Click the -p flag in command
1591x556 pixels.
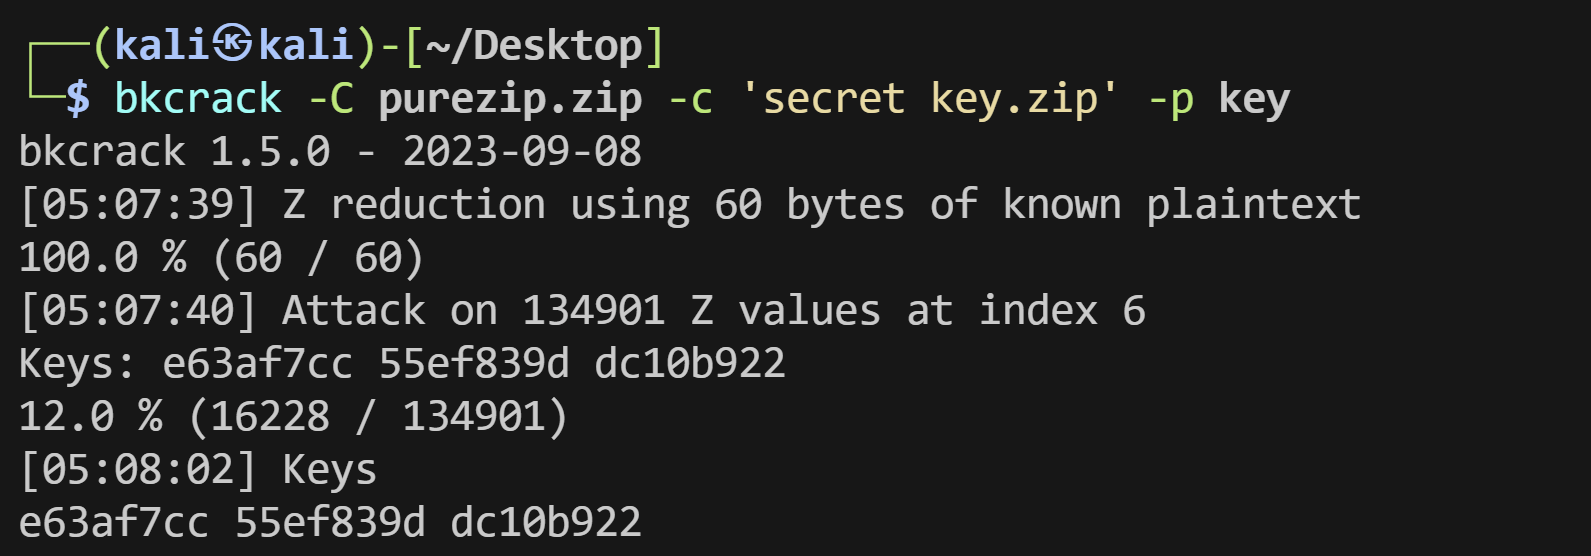pos(1170,98)
